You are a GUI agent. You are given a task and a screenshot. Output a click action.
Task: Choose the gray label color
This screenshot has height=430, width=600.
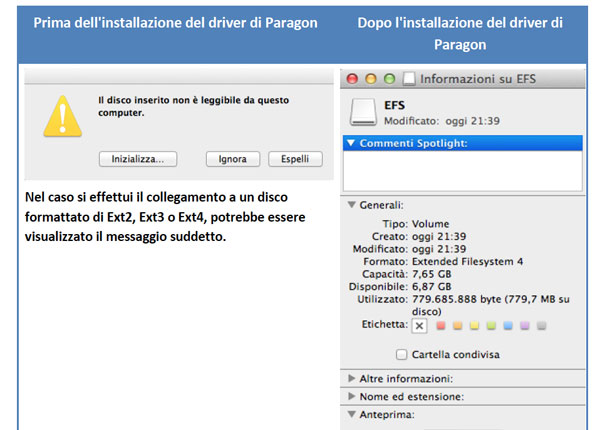(541, 326)
